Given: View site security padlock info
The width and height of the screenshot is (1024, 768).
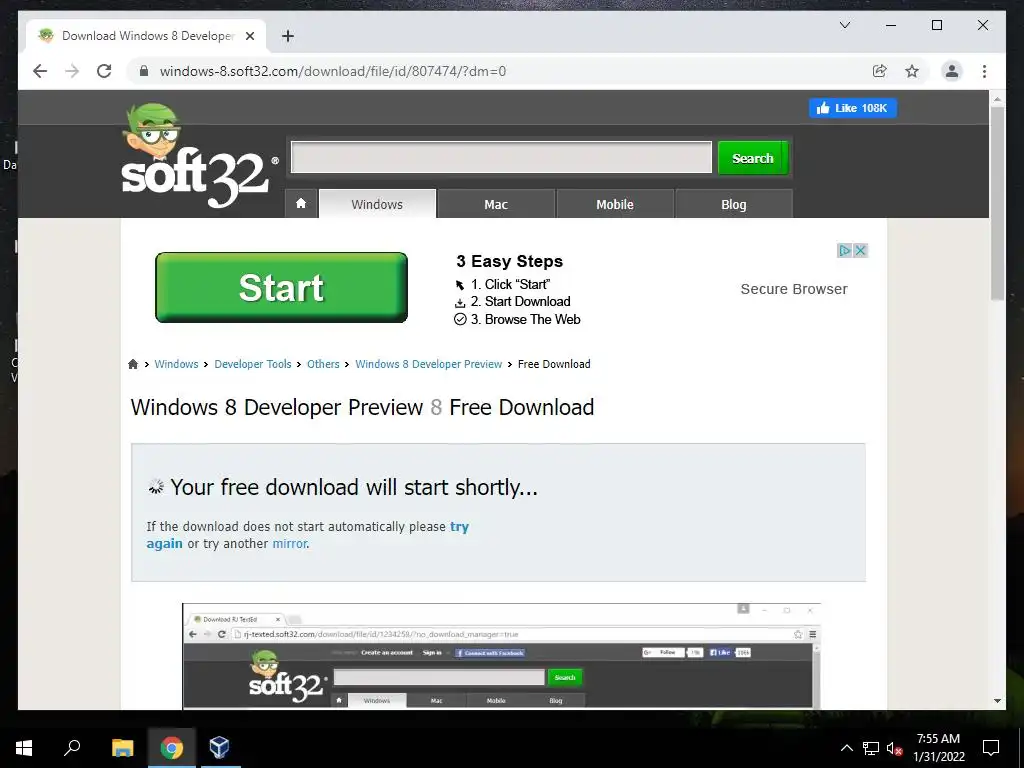Looking at the screenshot, I should point(144,71).
